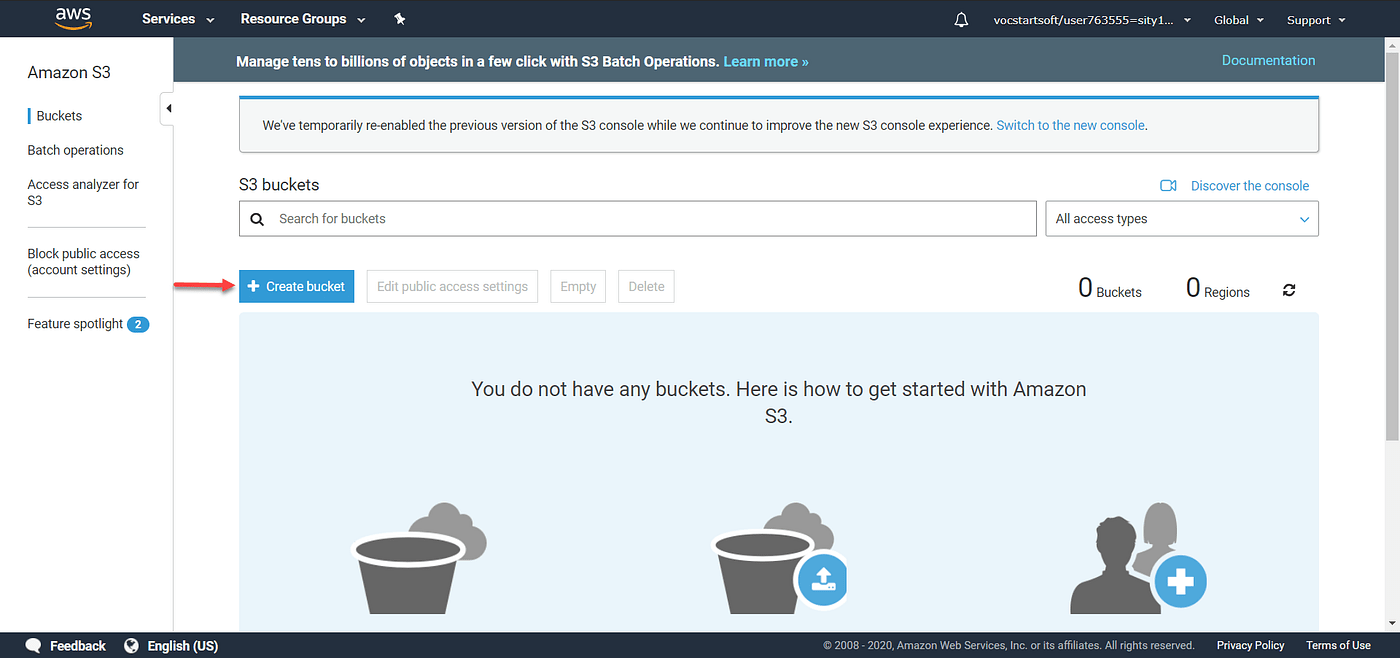Open the Feature spotlight badge showing 2
This screenshot has width=1400, height=658.
(x=138, y=324)
